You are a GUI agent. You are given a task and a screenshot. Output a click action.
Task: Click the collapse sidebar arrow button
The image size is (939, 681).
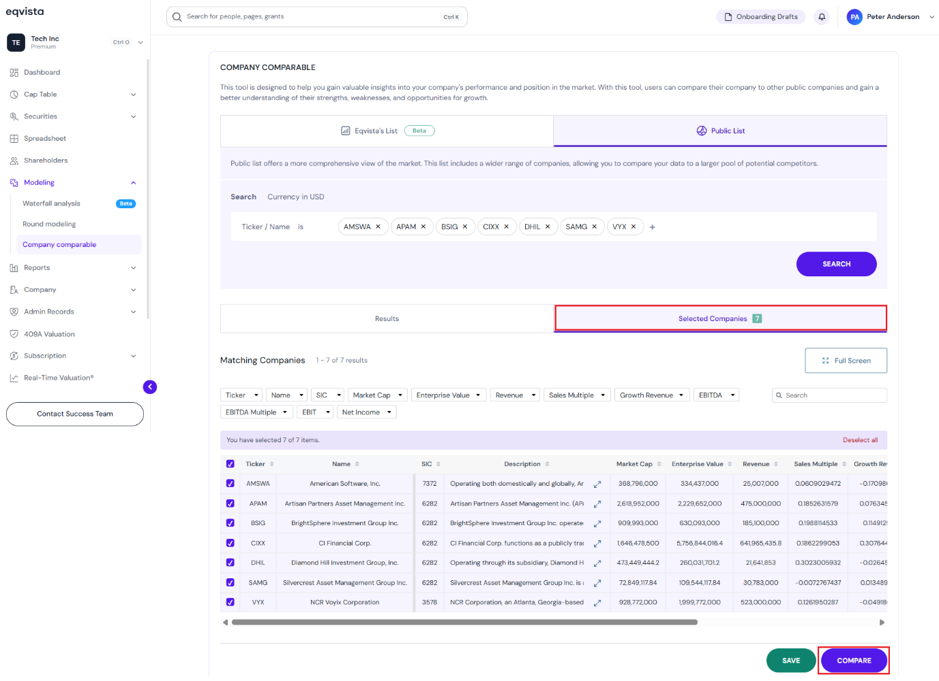(x=150, y=387)
